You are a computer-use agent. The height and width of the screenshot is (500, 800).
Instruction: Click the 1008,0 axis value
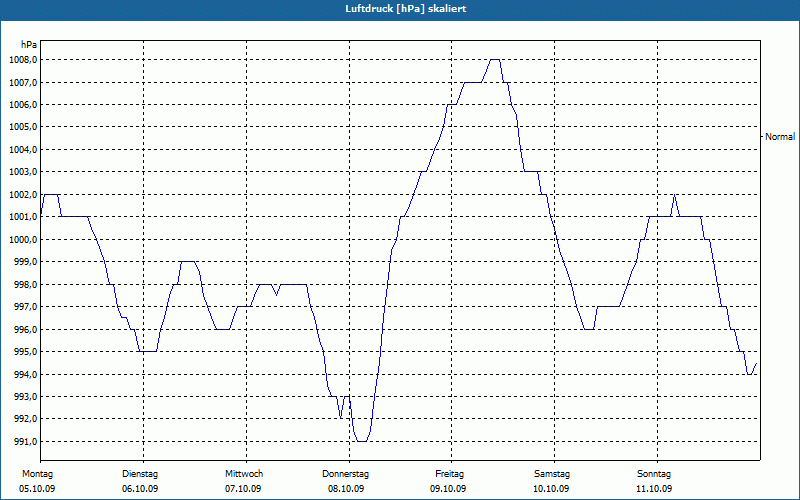tap(22, 60)
